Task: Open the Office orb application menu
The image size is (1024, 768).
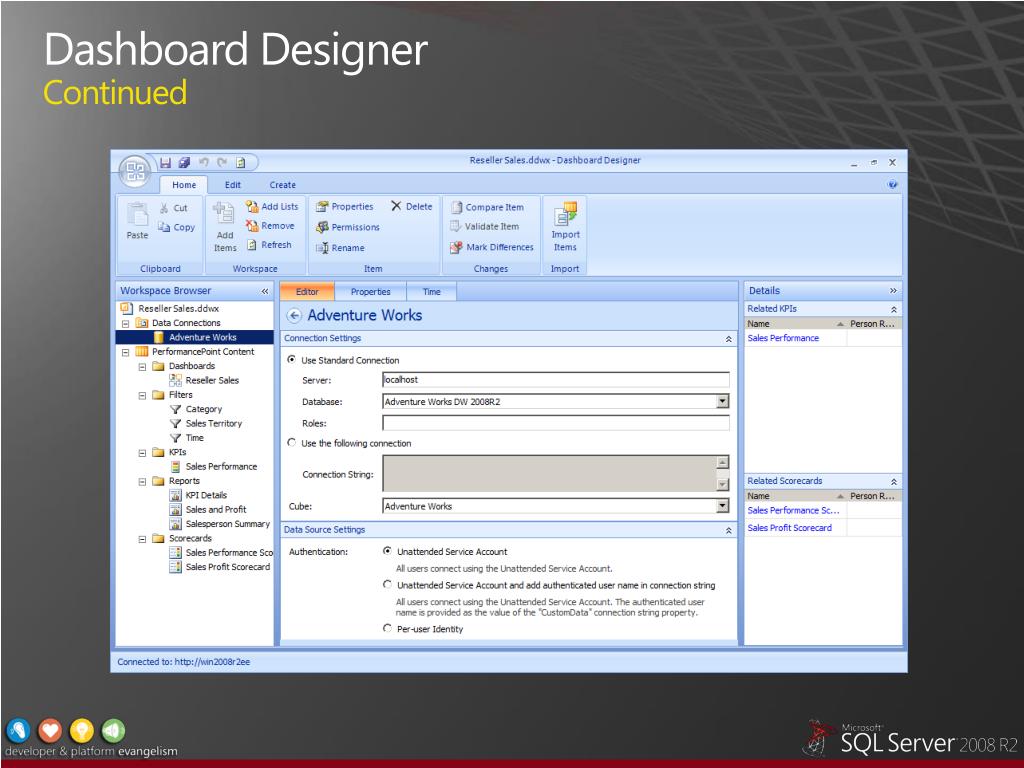Action: click(x=135, y=172)
